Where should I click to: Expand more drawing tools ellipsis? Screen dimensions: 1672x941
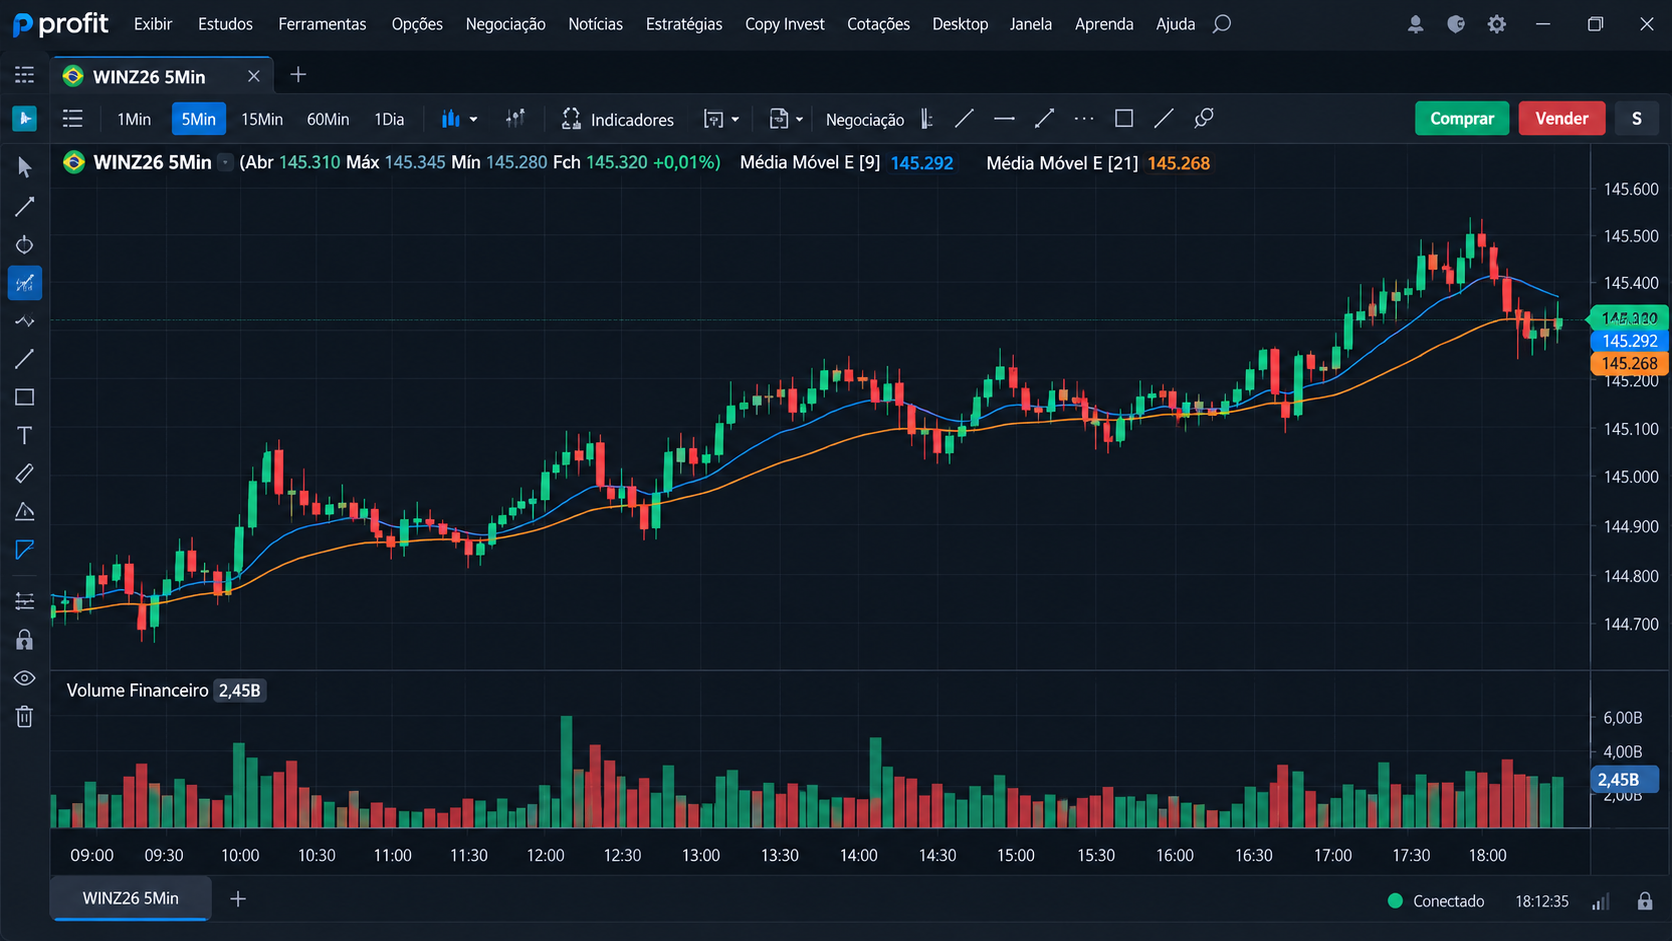click(x=1084, y=119)
